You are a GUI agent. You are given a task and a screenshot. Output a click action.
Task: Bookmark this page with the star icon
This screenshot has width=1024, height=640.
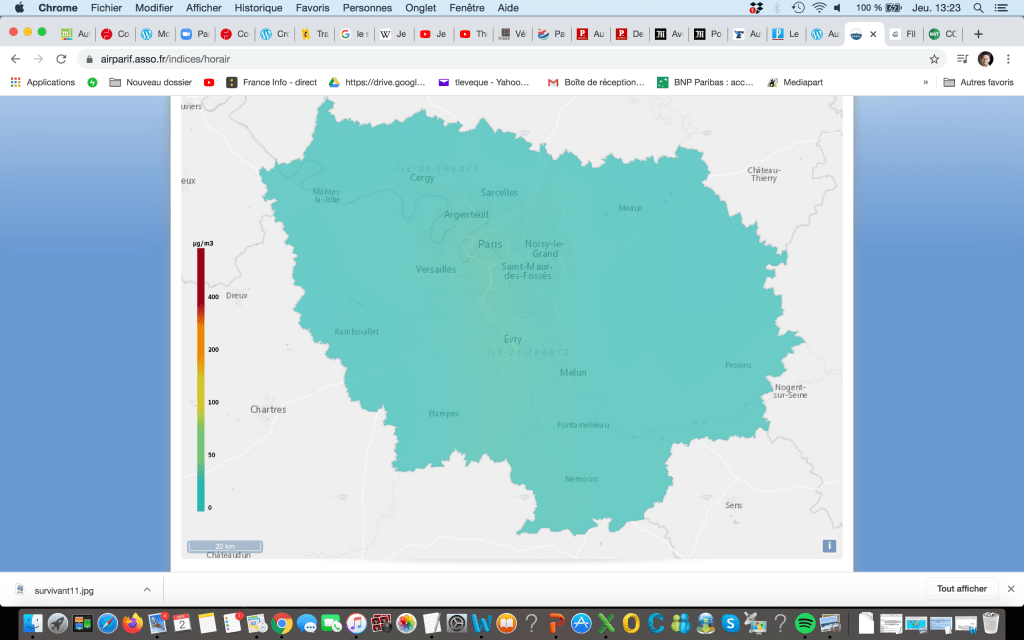coord(934,59)
